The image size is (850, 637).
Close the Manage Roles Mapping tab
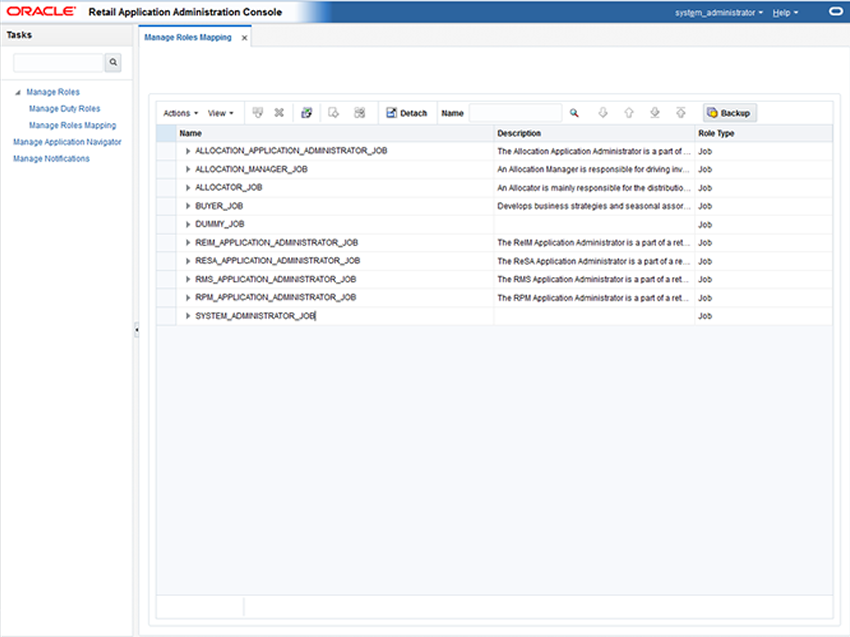244,37
